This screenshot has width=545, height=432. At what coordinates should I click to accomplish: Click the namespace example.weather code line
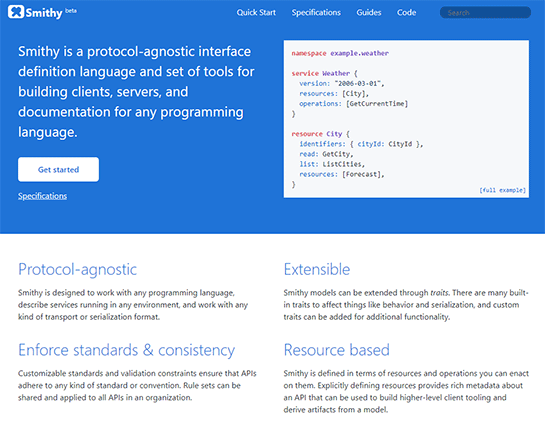click(x=340, y=53)
